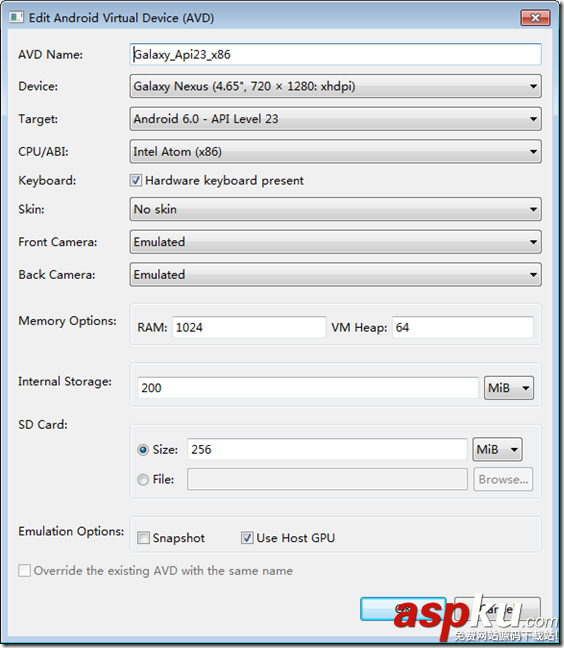Open SD Card MiB unit dropdown

tap(497, 449)
